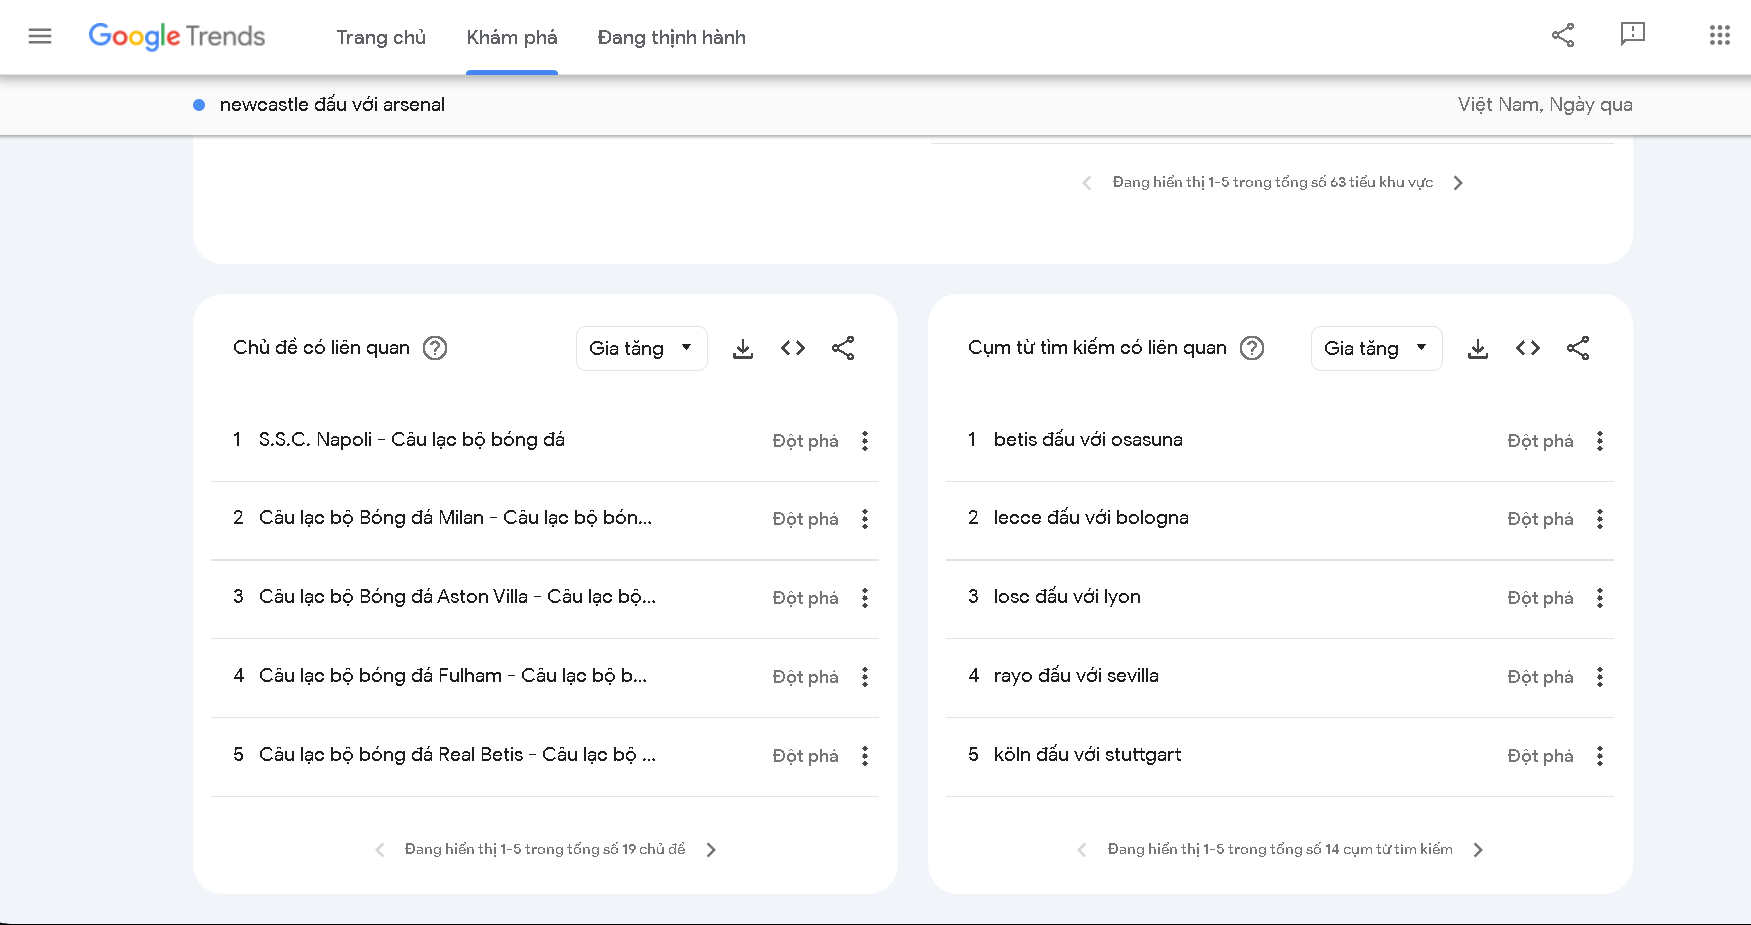Open more options for S.S.C. Napoli row
This screenshot has height=925, width=1751.
pos(865,441)
